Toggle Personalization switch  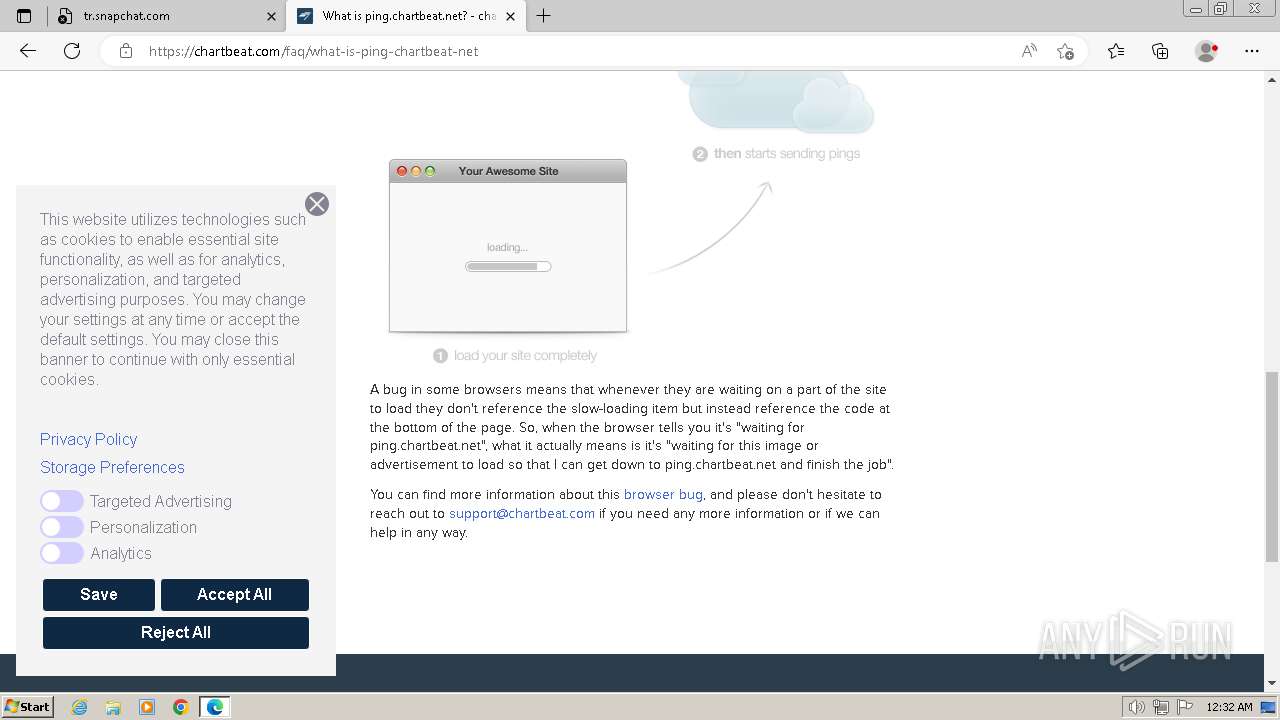[62, 527]
